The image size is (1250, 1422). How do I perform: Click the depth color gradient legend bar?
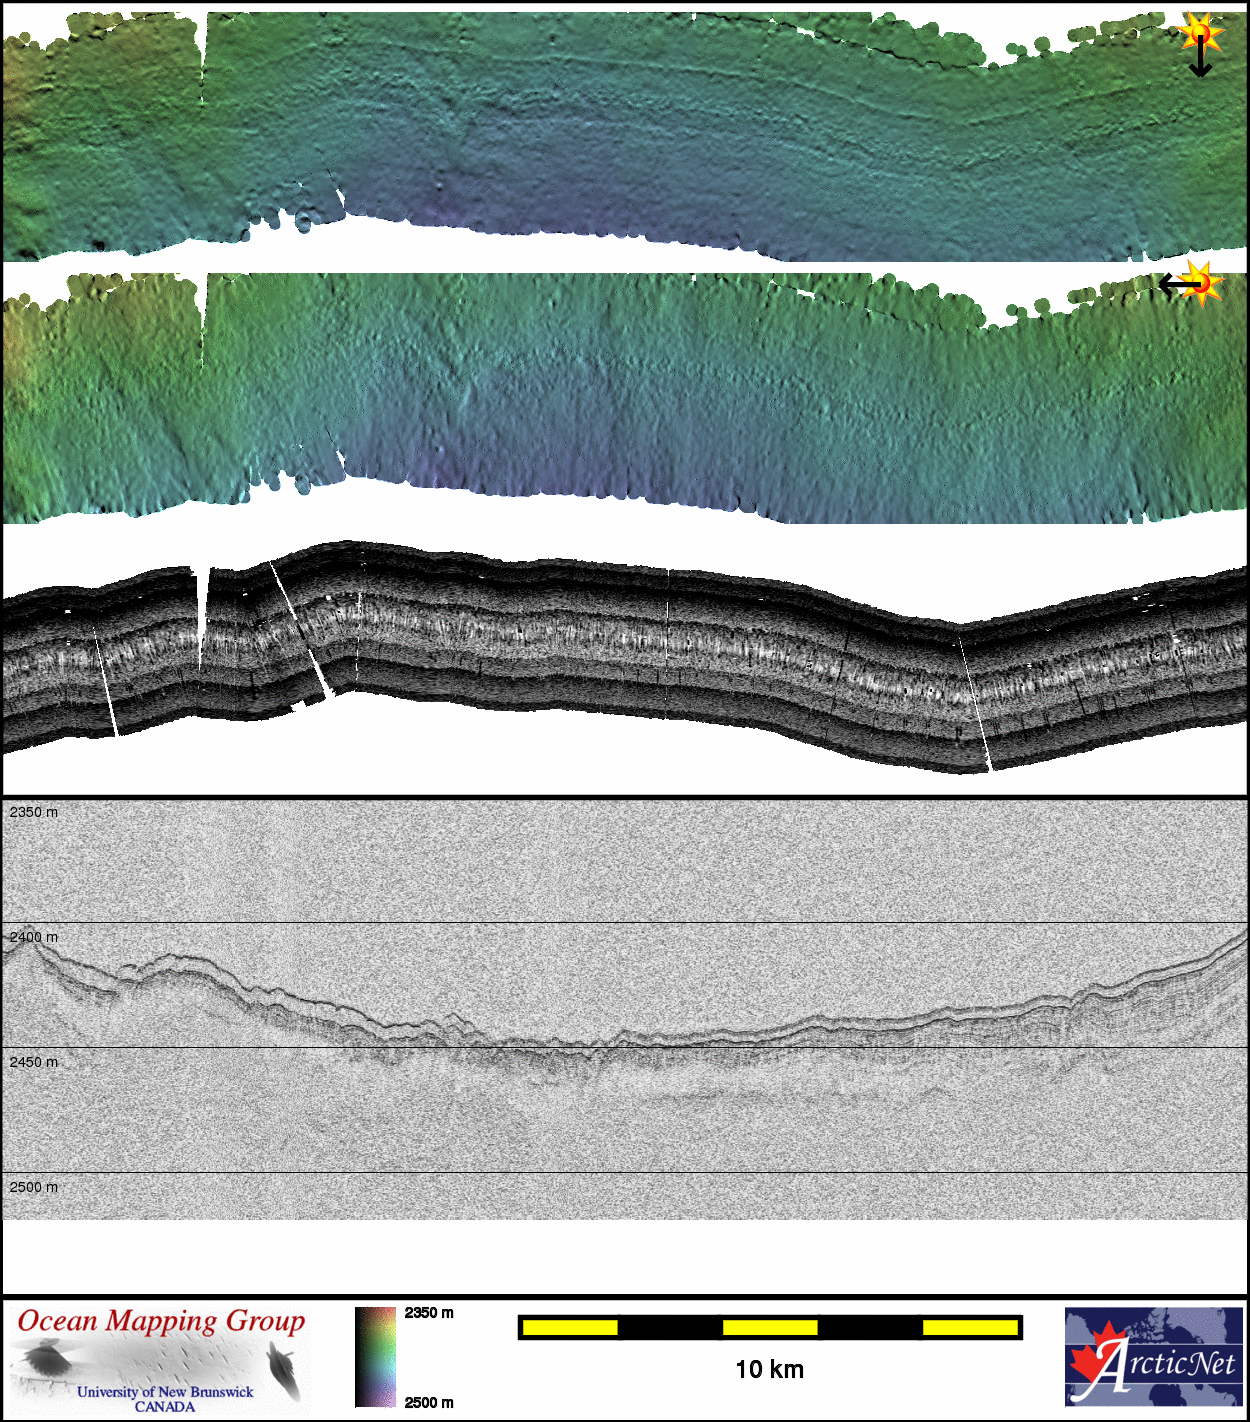[375, 1357]
